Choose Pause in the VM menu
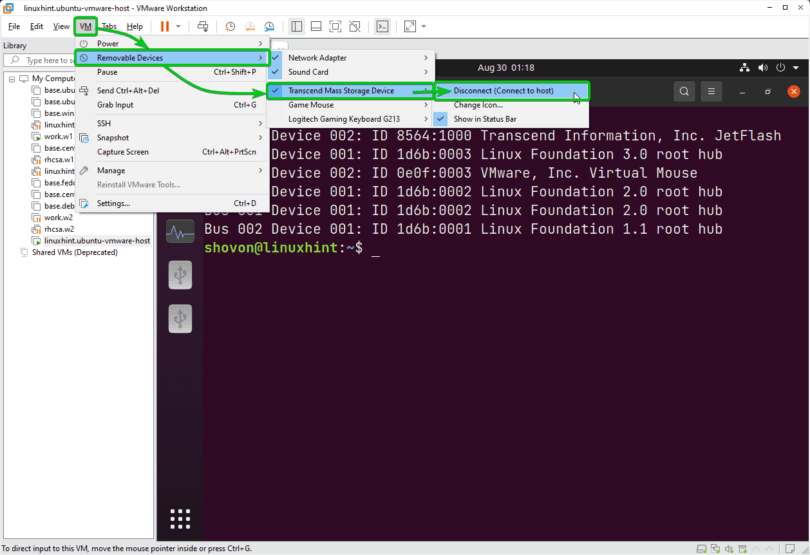Screen dimensions: 810x555 (172, 72)
